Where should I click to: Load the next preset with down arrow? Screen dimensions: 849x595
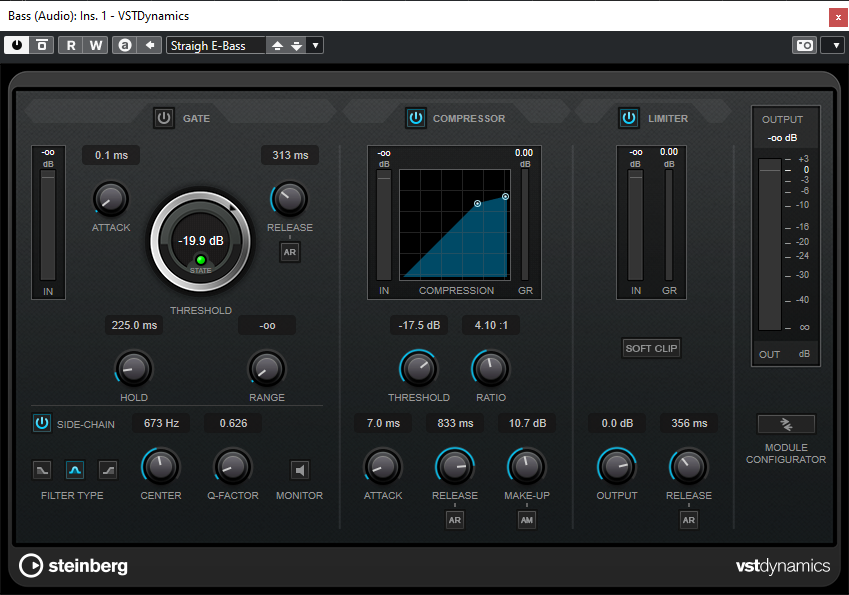[297, 45]
